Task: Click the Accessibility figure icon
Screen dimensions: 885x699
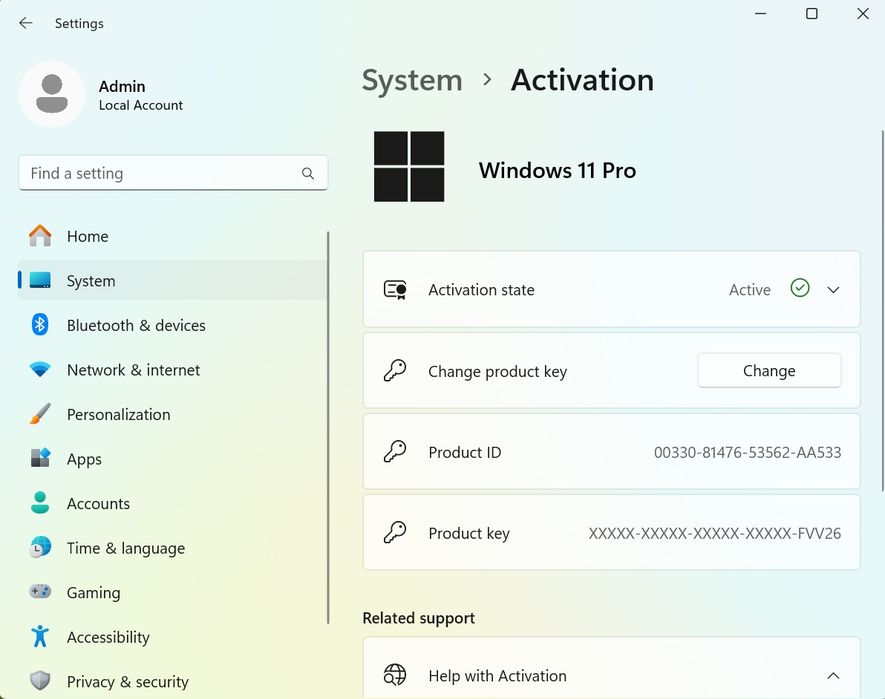Action: (x=40, y=636)
